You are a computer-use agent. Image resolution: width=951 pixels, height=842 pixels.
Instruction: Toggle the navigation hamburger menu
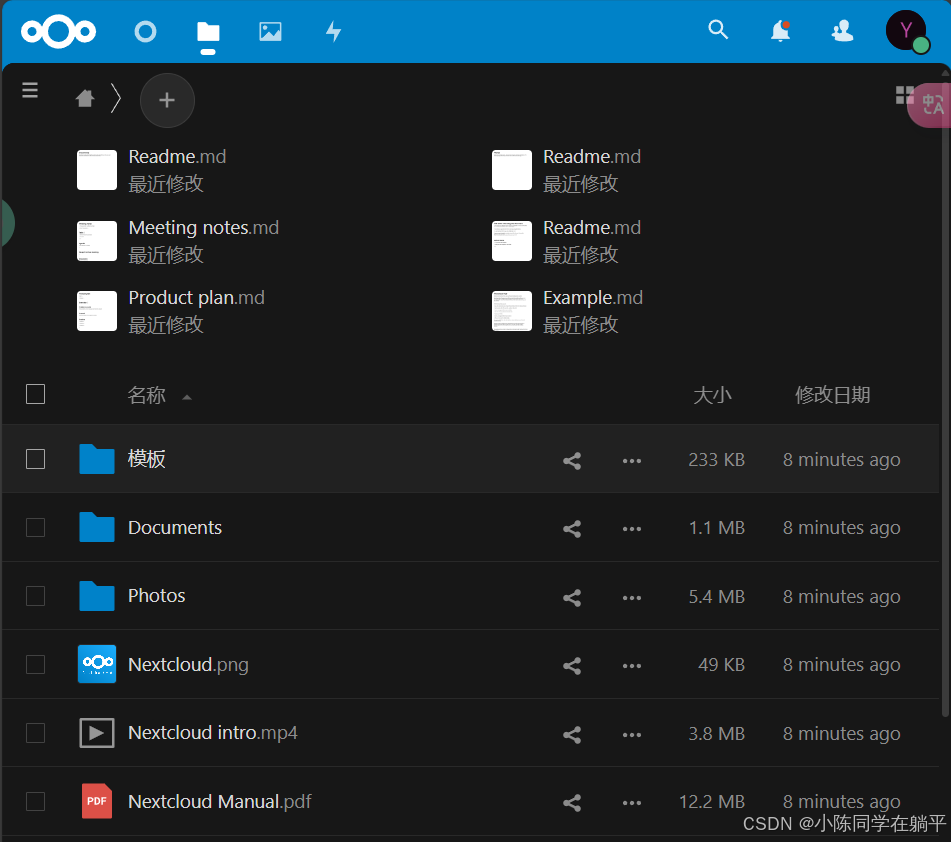pyautogui.click(x=30, y=90)
